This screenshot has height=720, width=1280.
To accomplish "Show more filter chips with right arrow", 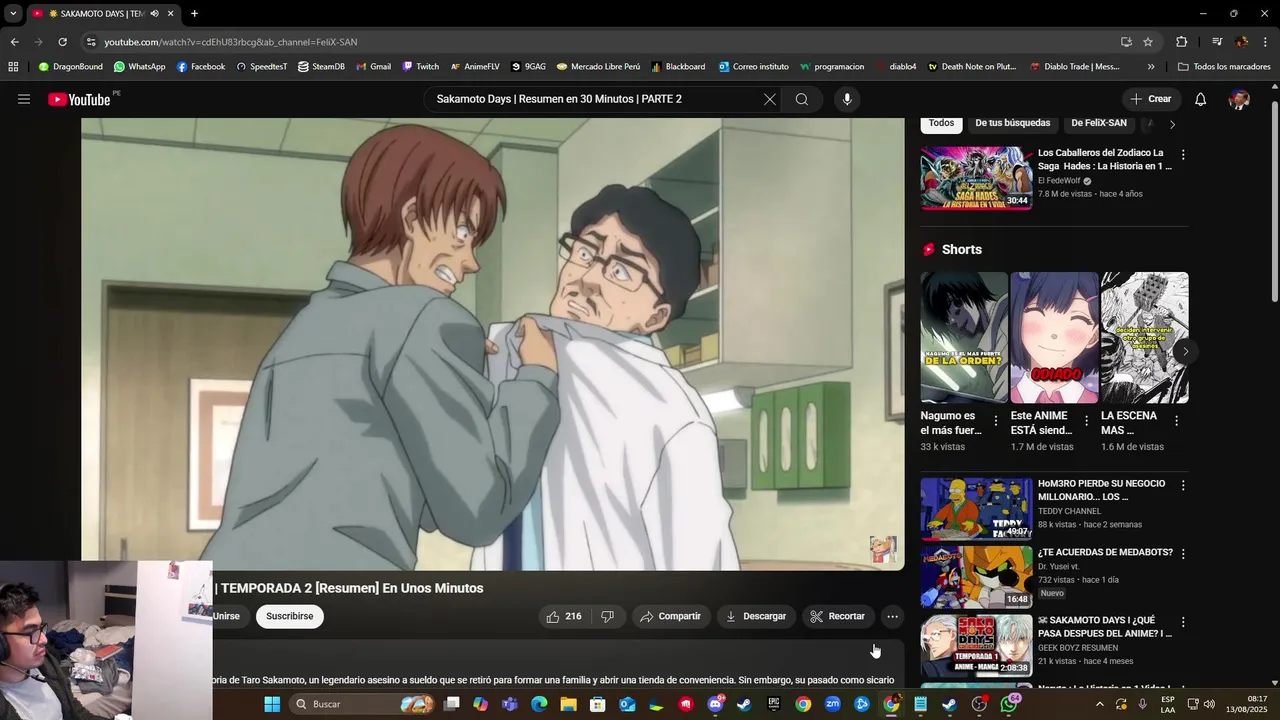I will point(1172,124).
